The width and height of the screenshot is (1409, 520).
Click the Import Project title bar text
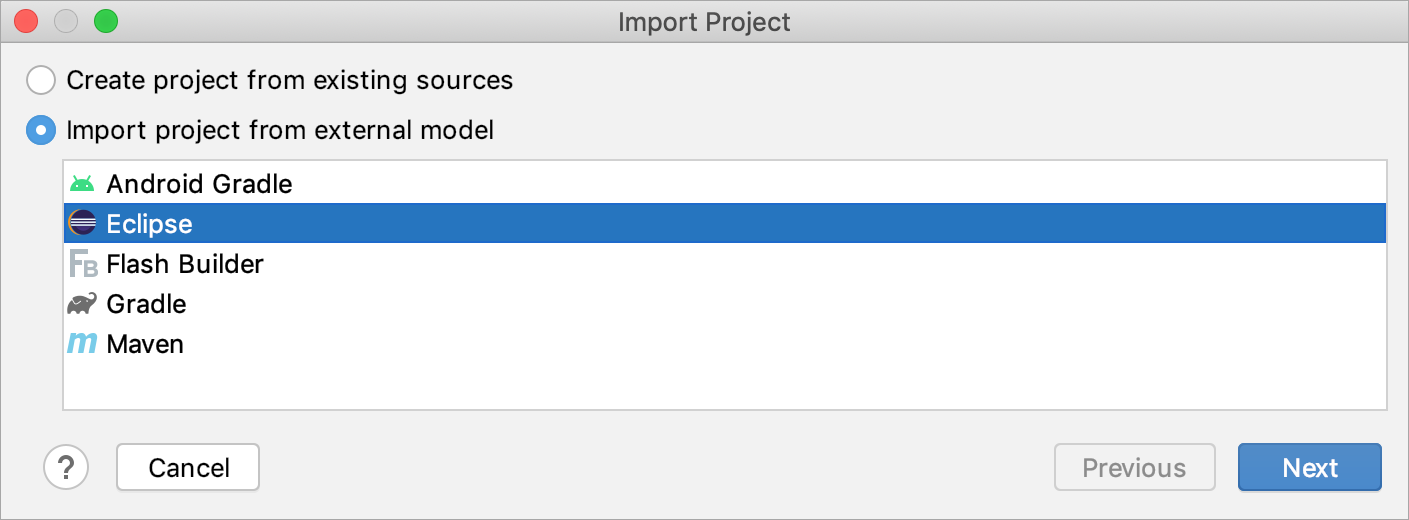704,22
